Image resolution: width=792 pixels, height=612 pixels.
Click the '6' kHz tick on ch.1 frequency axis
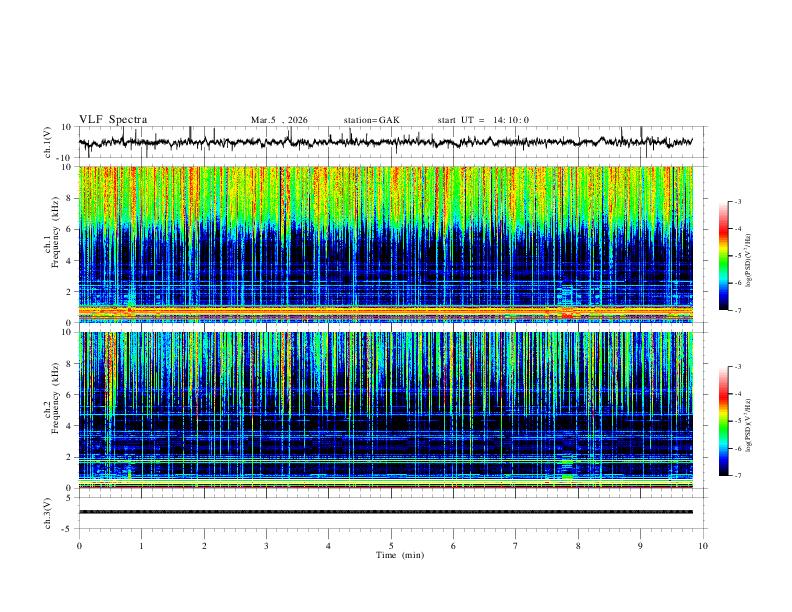(69, 229)
